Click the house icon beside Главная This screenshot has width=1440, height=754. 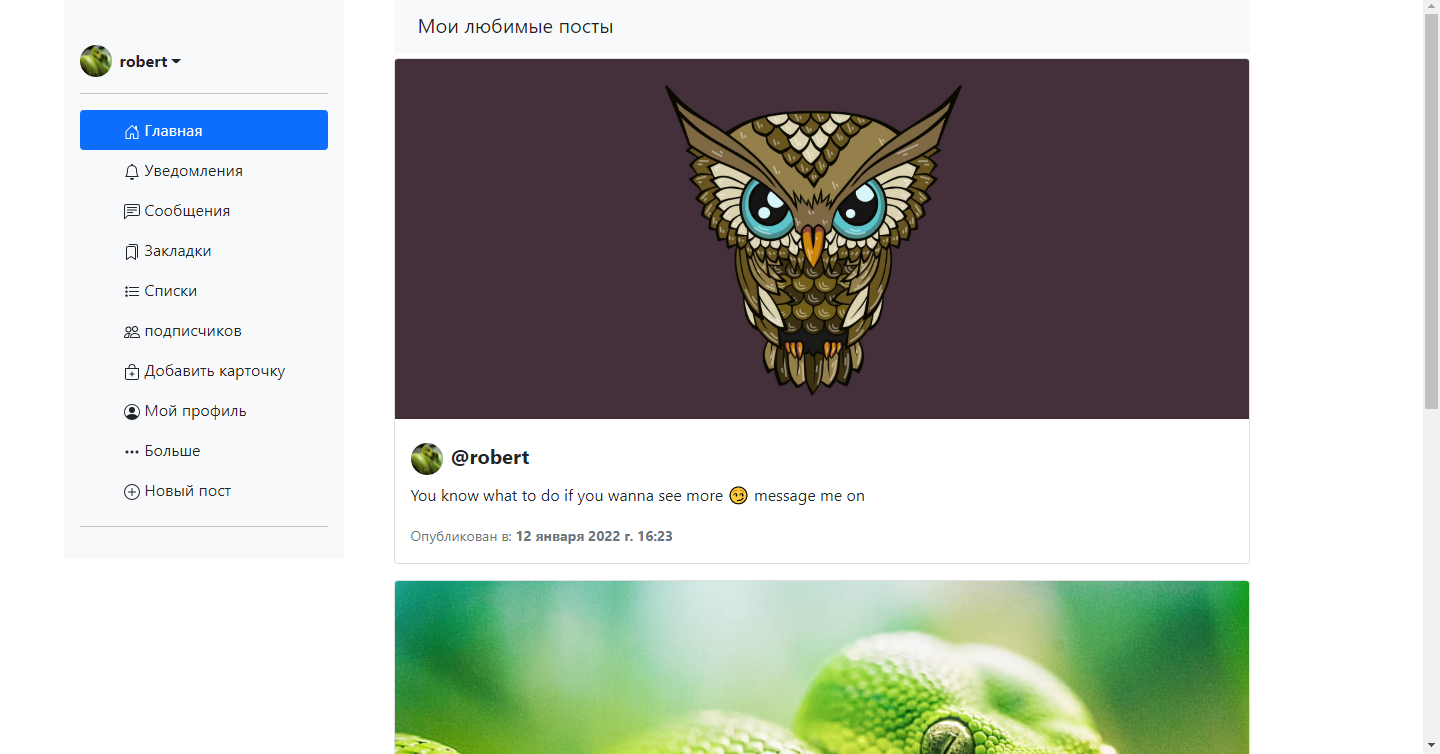pos(132,131)
